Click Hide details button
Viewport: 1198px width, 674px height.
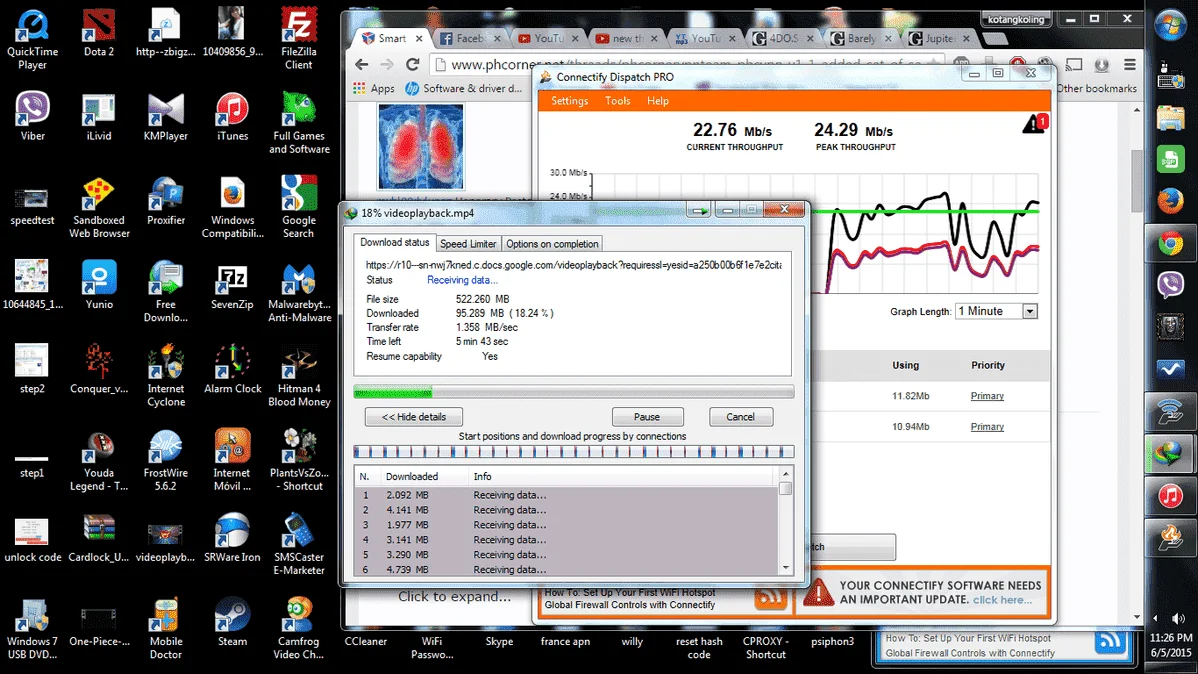pyautogui.click(x=413, y=416)
